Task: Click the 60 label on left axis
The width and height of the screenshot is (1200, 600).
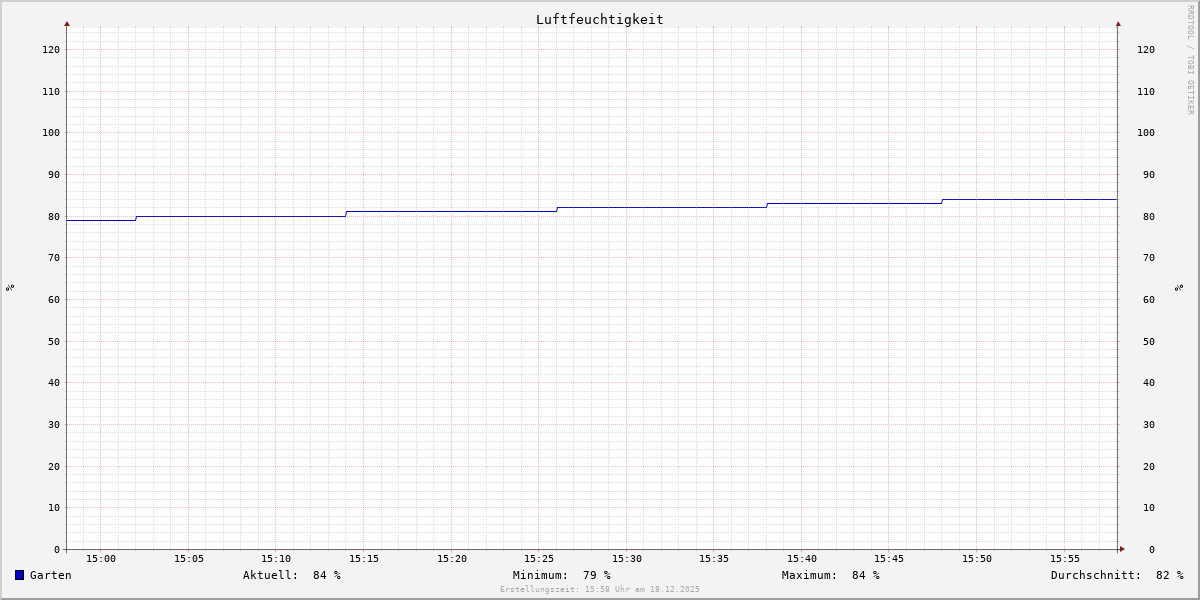Action: tap(54, 300)
